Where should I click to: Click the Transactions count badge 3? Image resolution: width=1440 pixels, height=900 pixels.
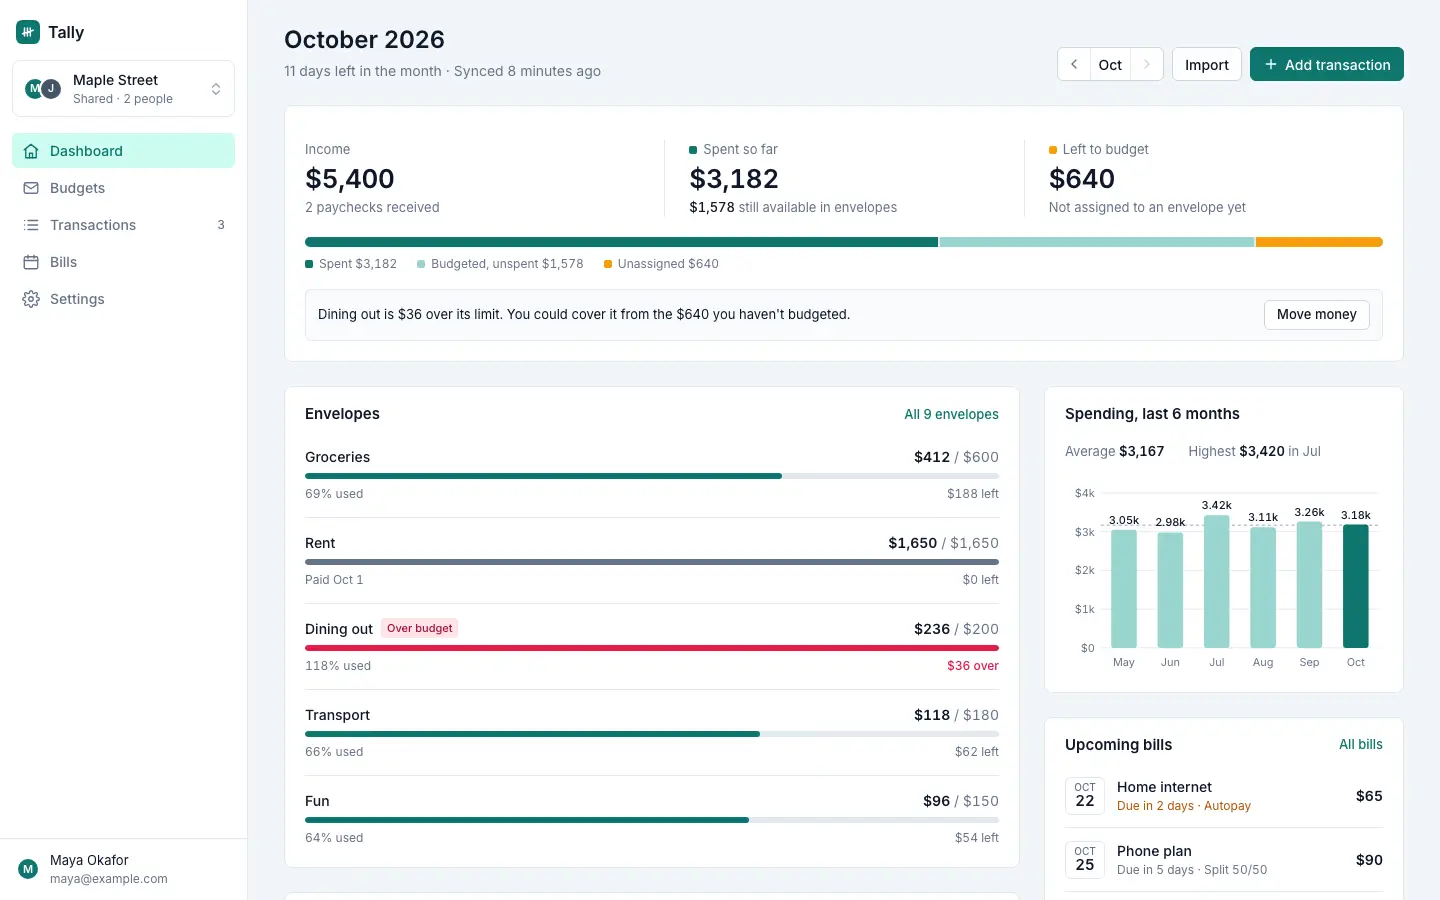[221, 225]
